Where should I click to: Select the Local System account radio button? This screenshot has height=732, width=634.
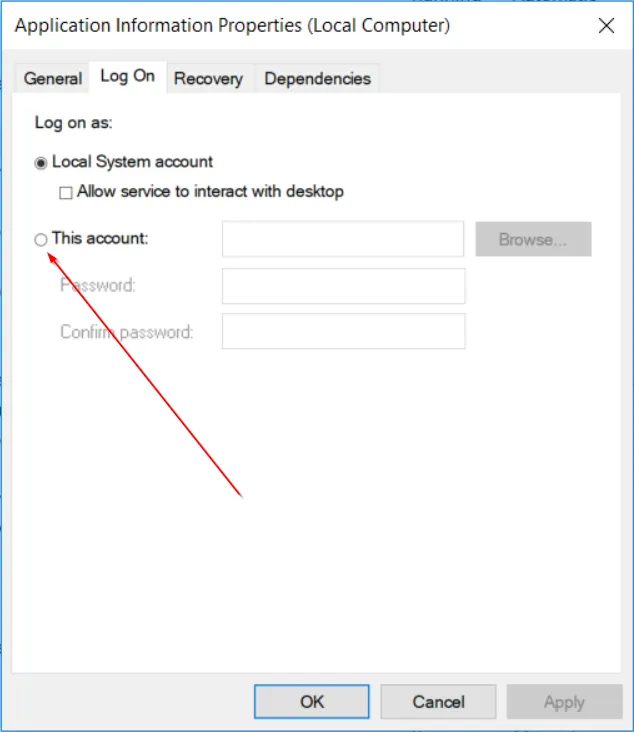click(41, 163)
